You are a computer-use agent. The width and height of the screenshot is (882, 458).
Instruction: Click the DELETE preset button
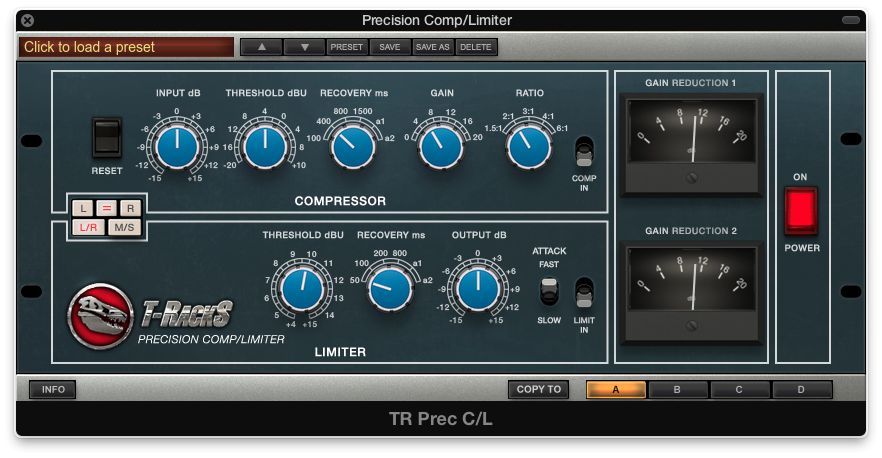pyautogui.click(x=476, y=47)
